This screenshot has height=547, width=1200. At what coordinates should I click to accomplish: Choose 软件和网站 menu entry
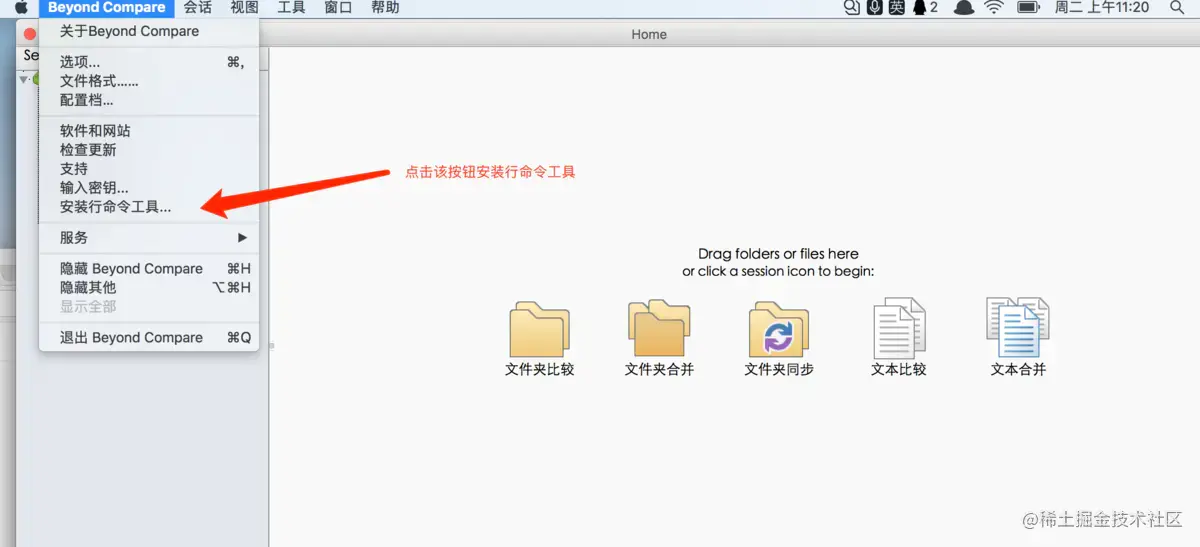pyautogui.click(x=149, y=131)
